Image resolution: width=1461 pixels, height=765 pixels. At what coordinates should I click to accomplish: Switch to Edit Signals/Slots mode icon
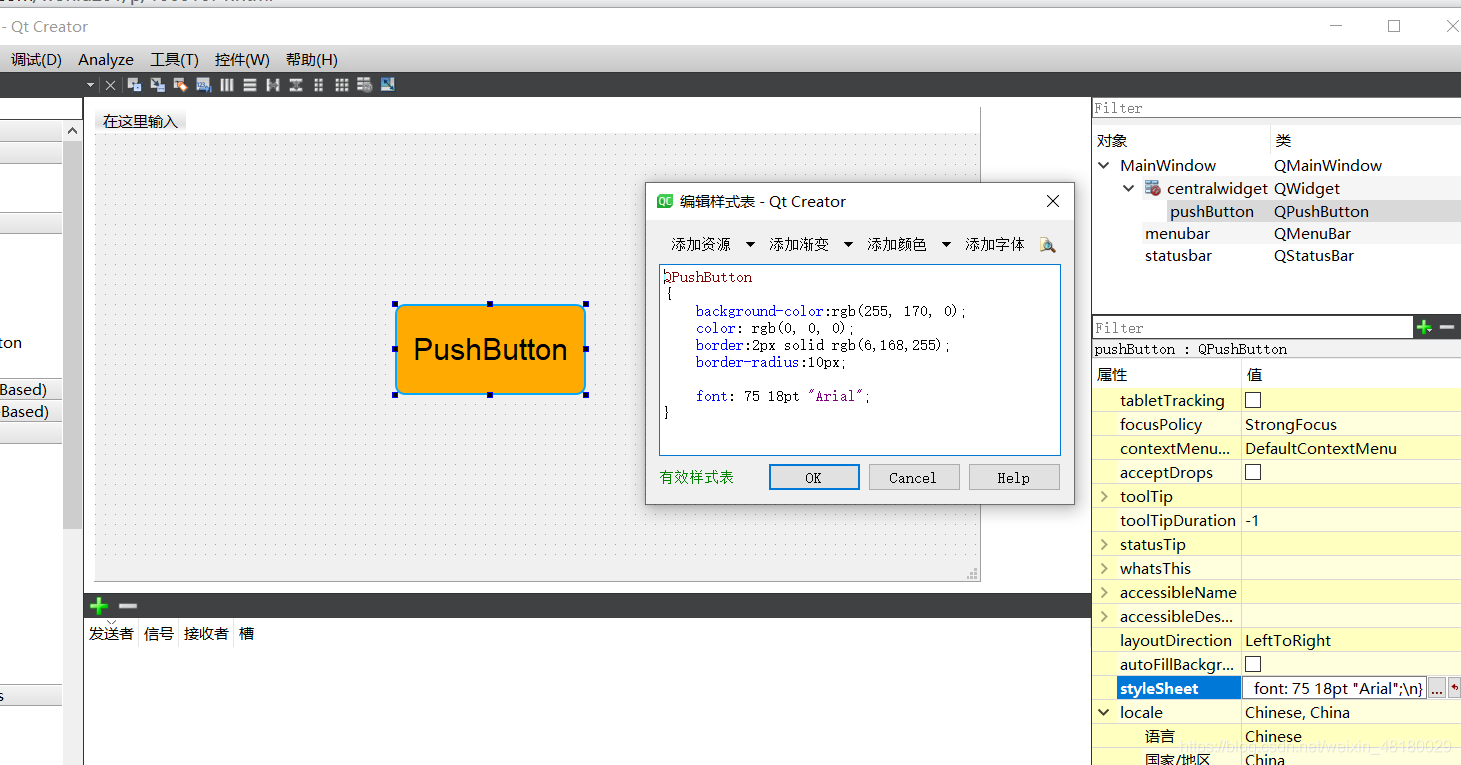[x=158, y=85]
